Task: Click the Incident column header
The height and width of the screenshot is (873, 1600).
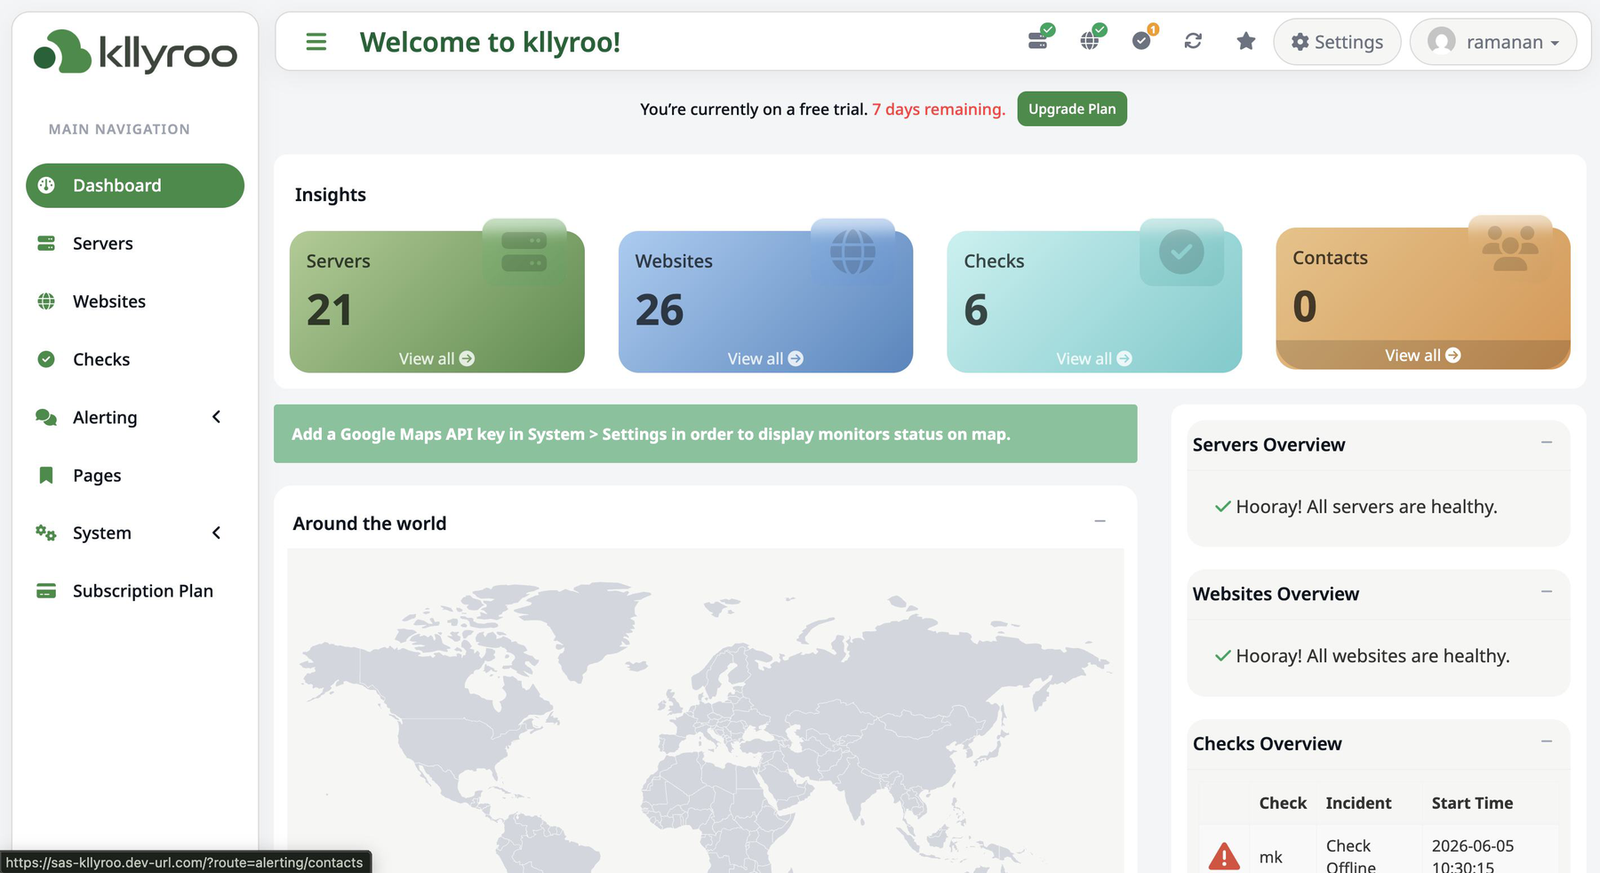Action: [x=1358, y=803]
